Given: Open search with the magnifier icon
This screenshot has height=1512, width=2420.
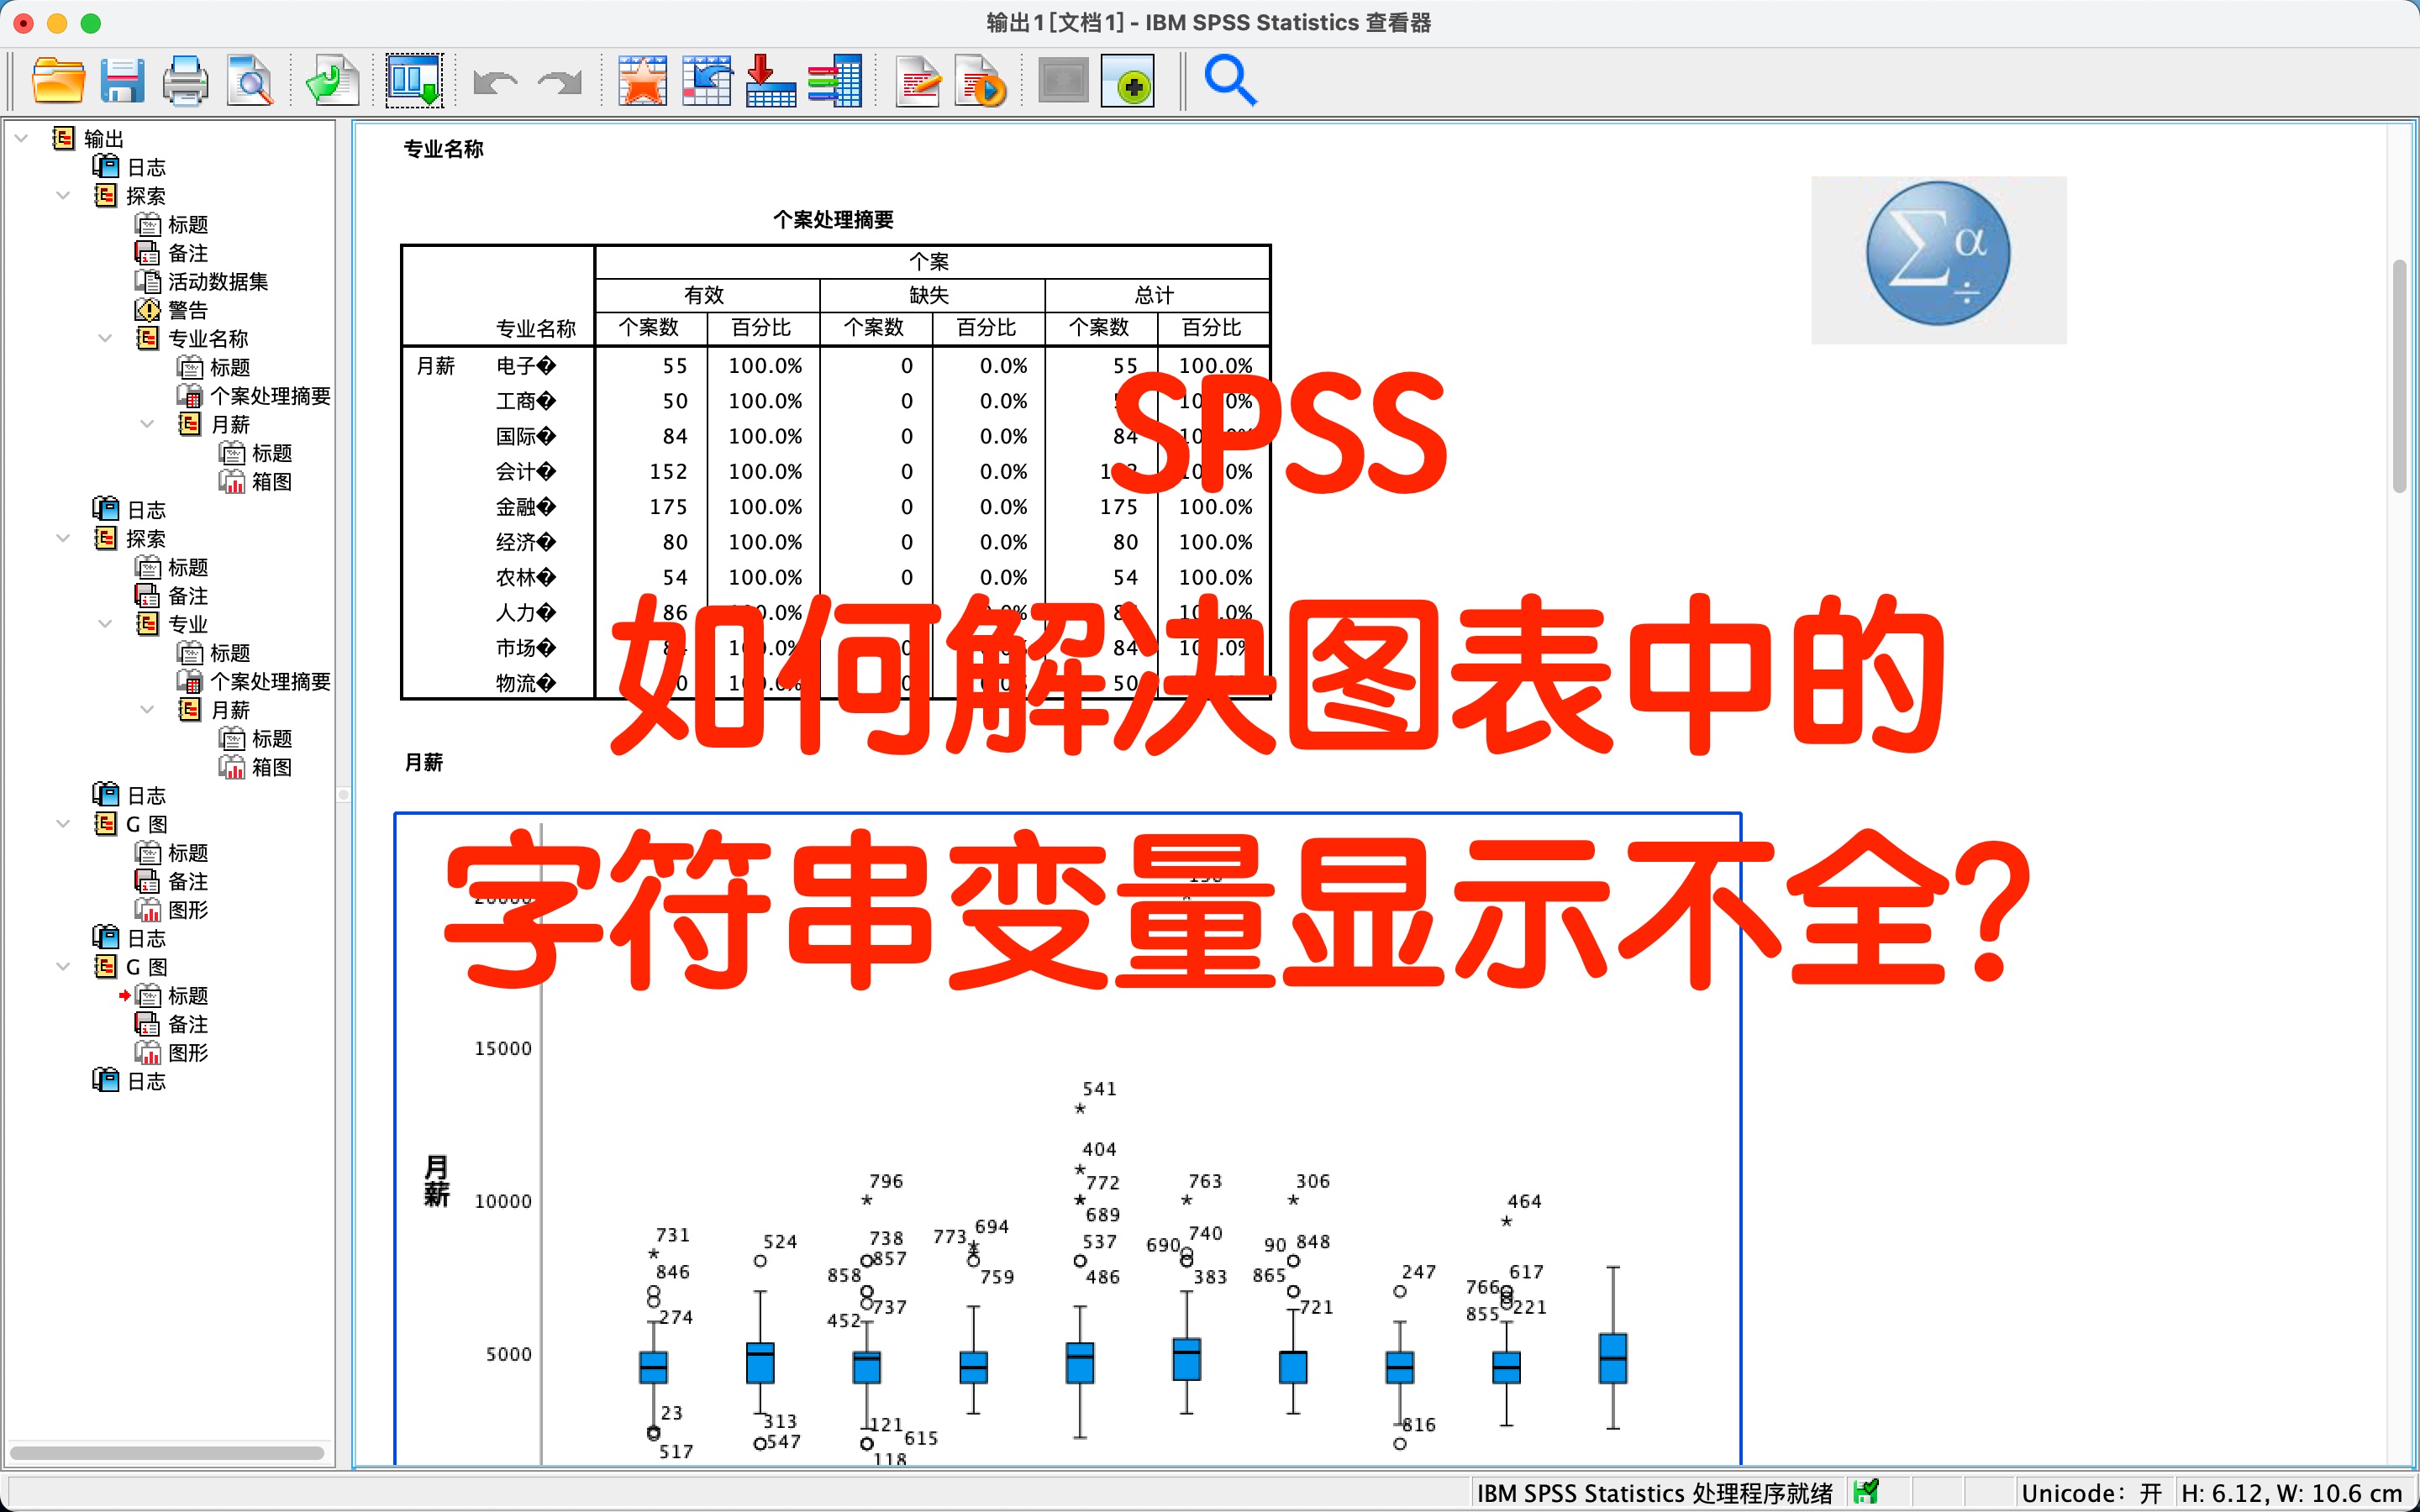Looking at the screenshot, I should [1230, 80].
